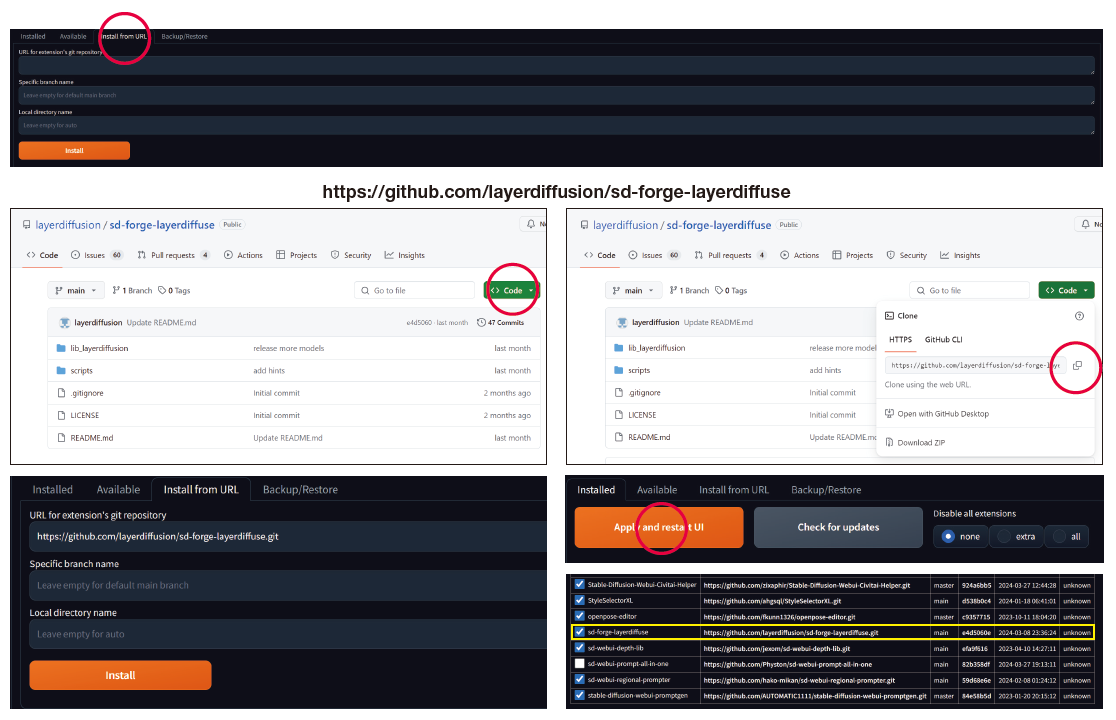Open Installed tab in panel containing layerdiffuse.git URL

53,489
